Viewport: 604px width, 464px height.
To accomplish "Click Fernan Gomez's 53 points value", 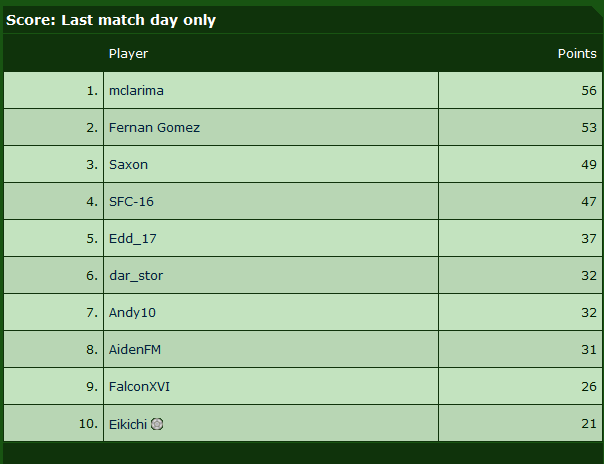I will click(589, 127).
